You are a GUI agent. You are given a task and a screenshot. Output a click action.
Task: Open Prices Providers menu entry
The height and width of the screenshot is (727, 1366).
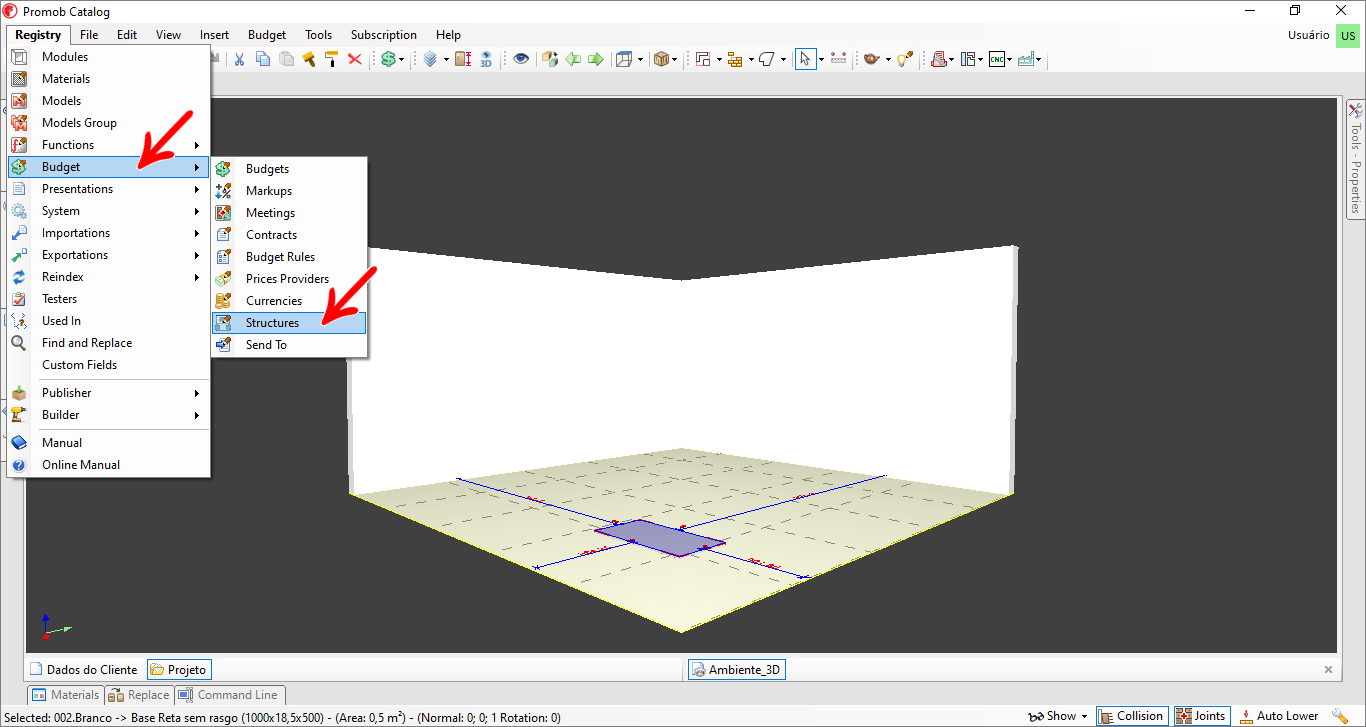(x=289, y=279)
